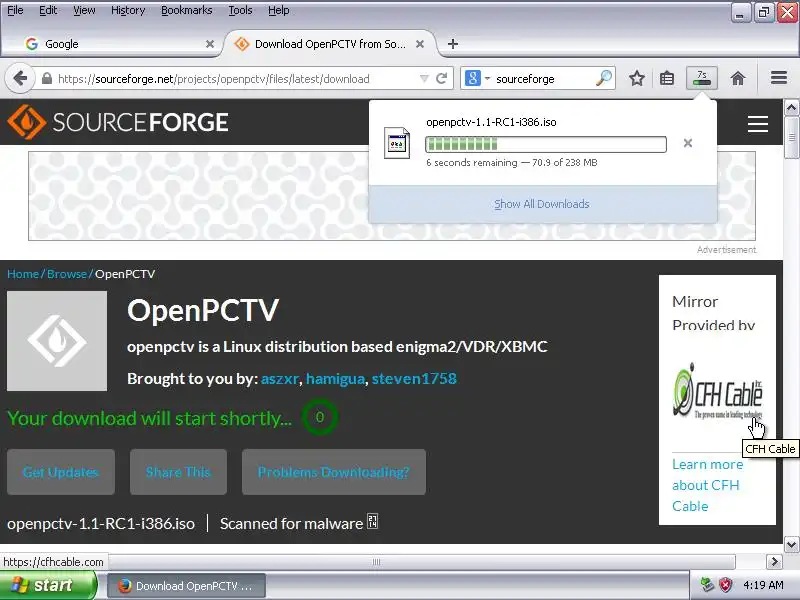Click Show All Downloads

[542, 204]
